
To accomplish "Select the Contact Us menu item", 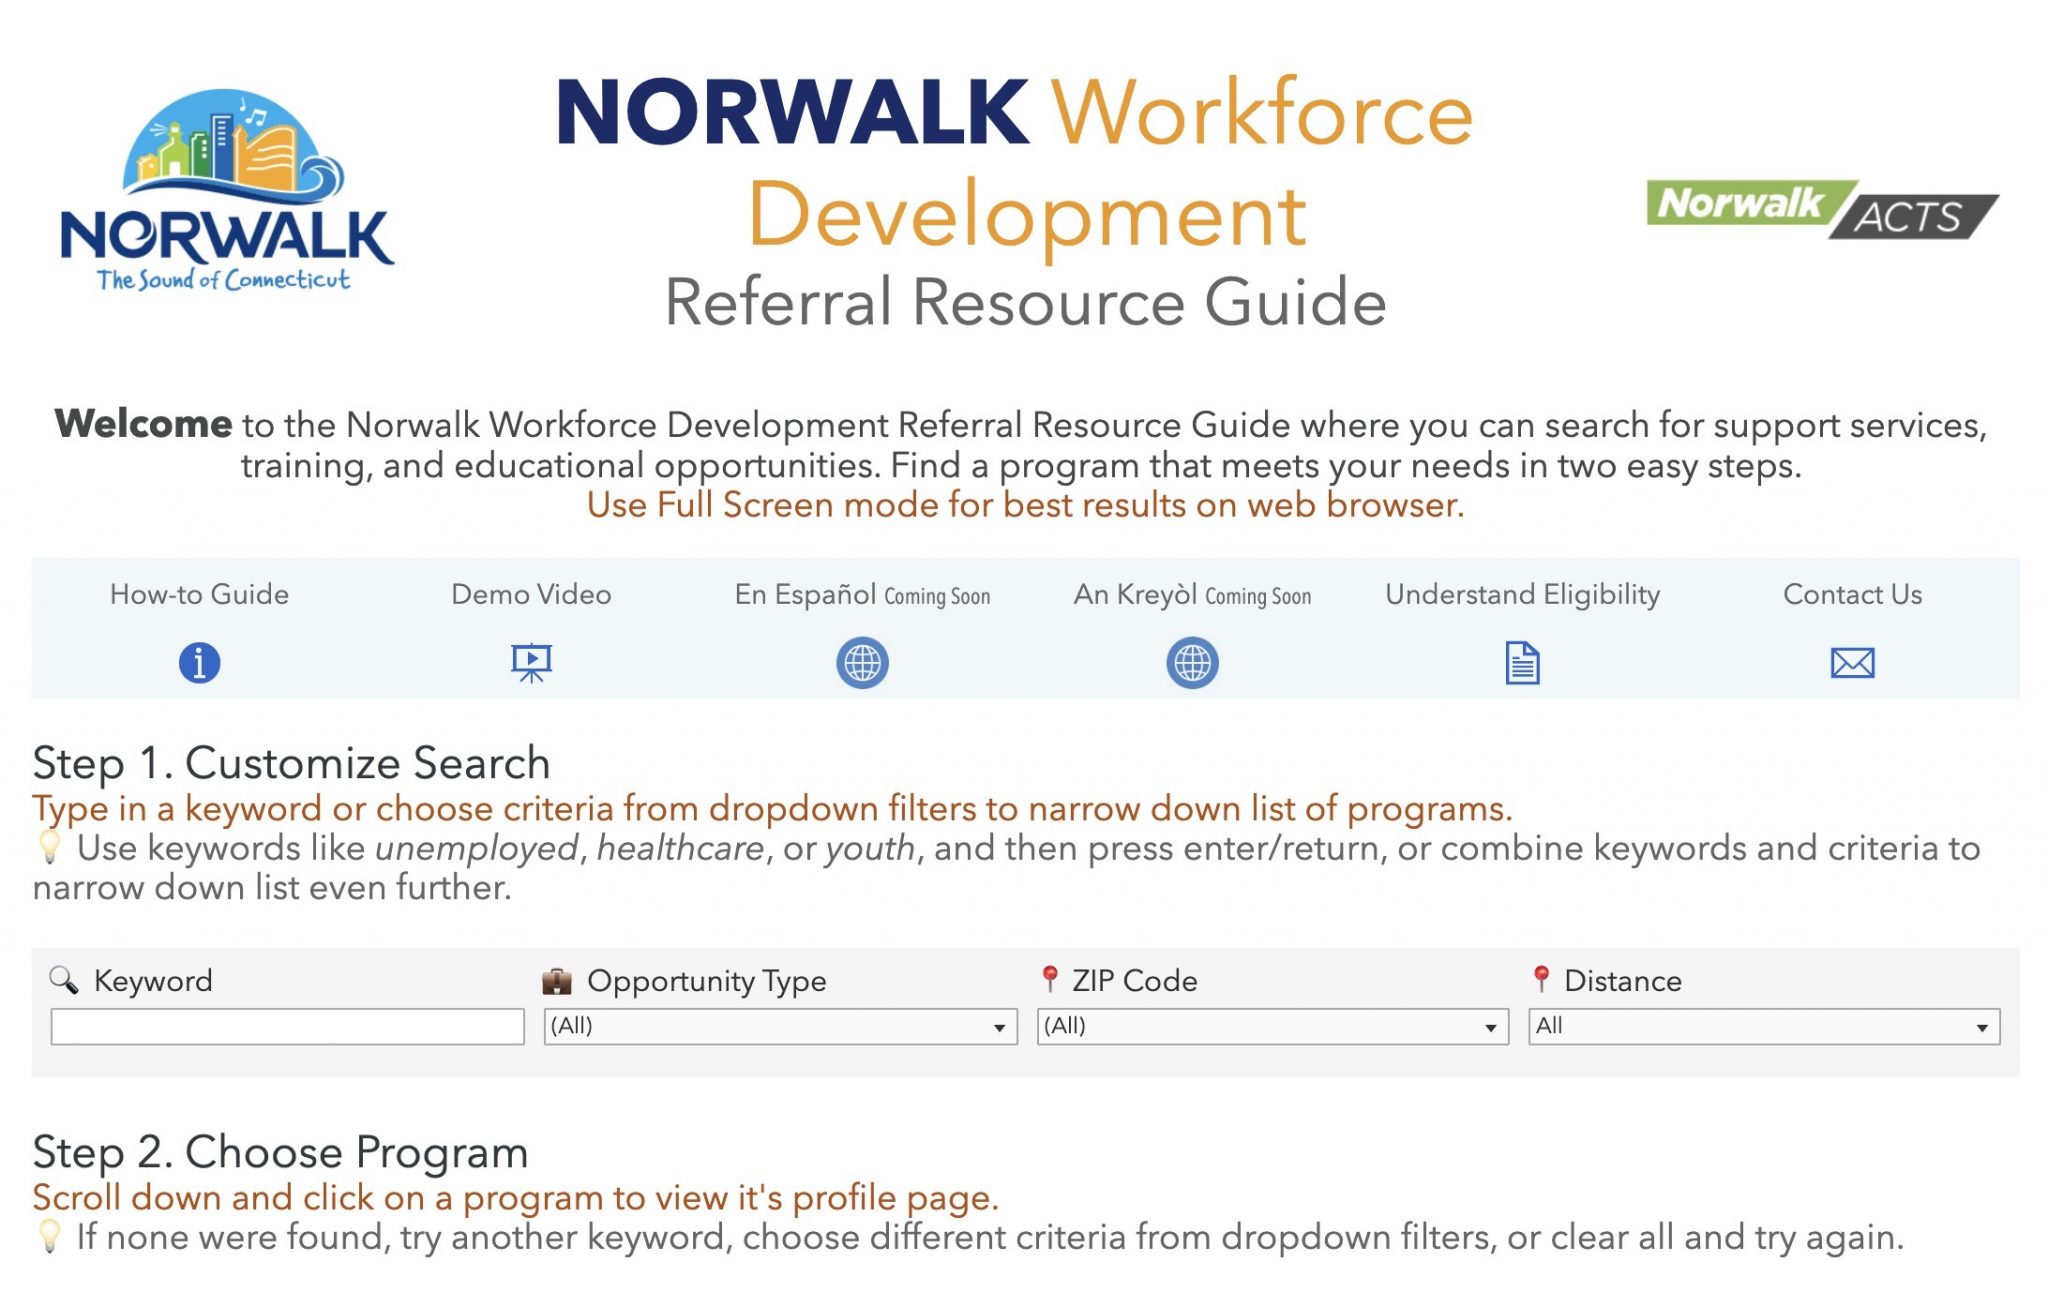I will coord(1853,594).
